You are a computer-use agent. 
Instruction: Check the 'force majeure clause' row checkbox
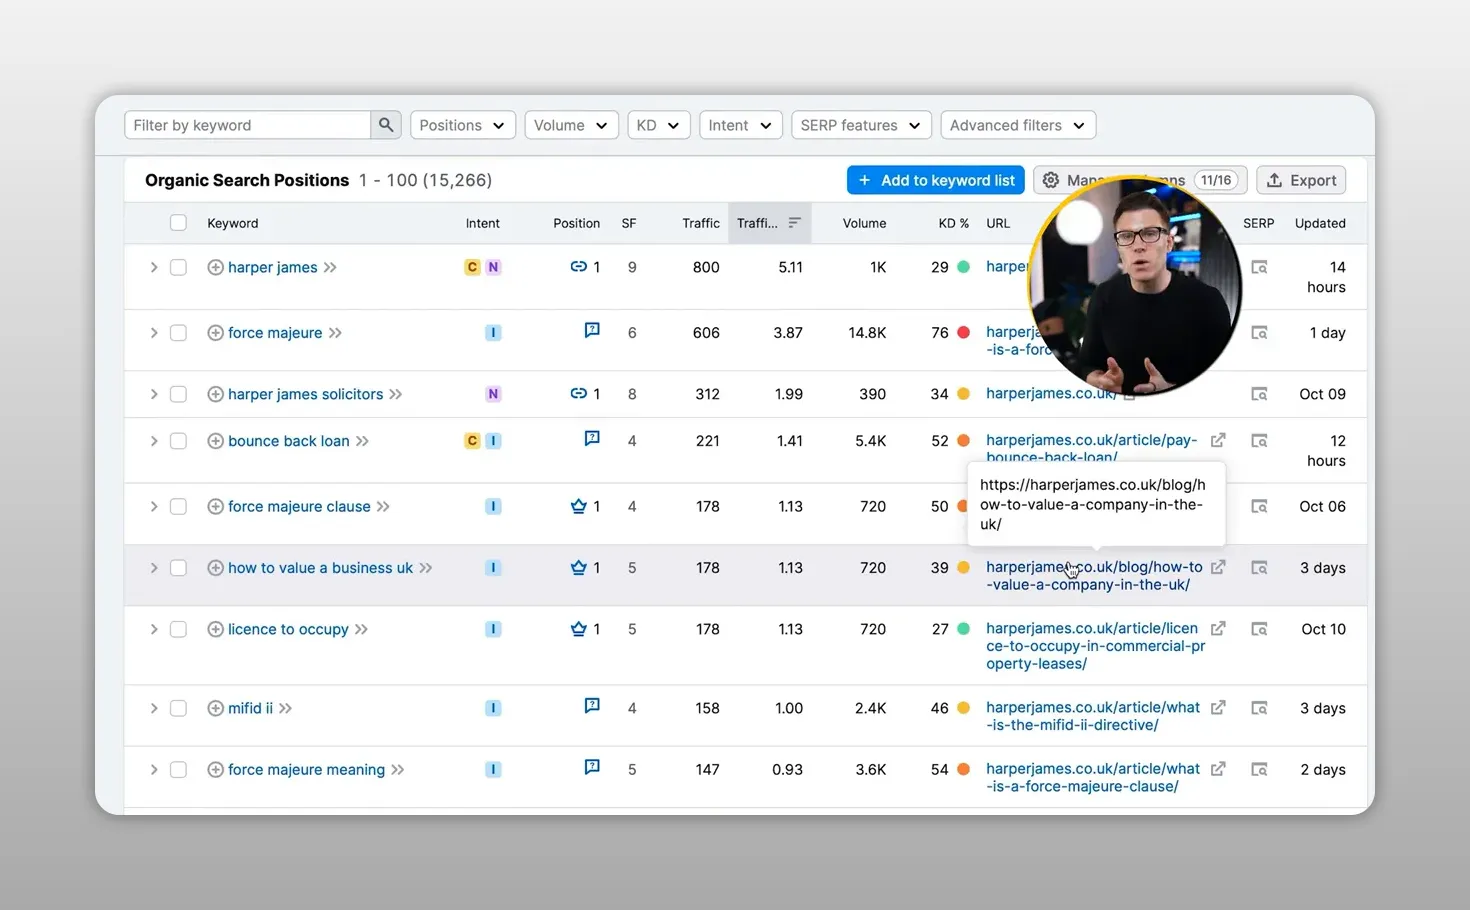tap(178, 507)
